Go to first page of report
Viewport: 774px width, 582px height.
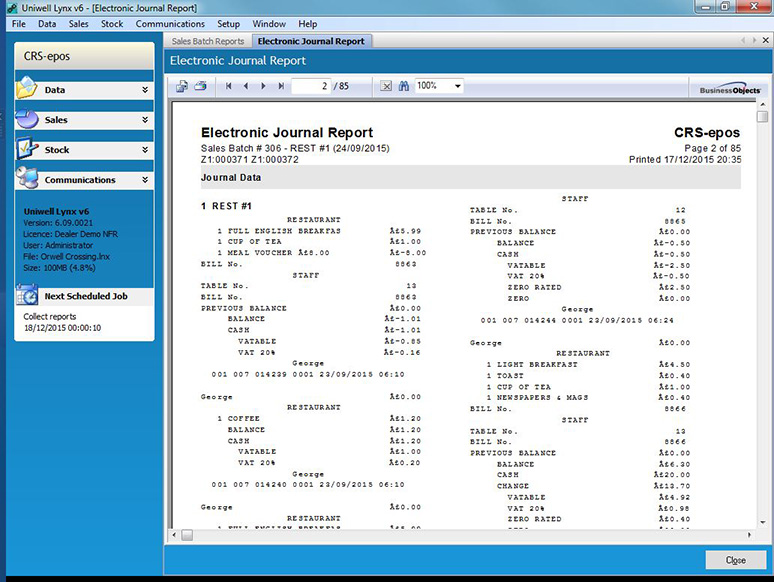(229, 87)
